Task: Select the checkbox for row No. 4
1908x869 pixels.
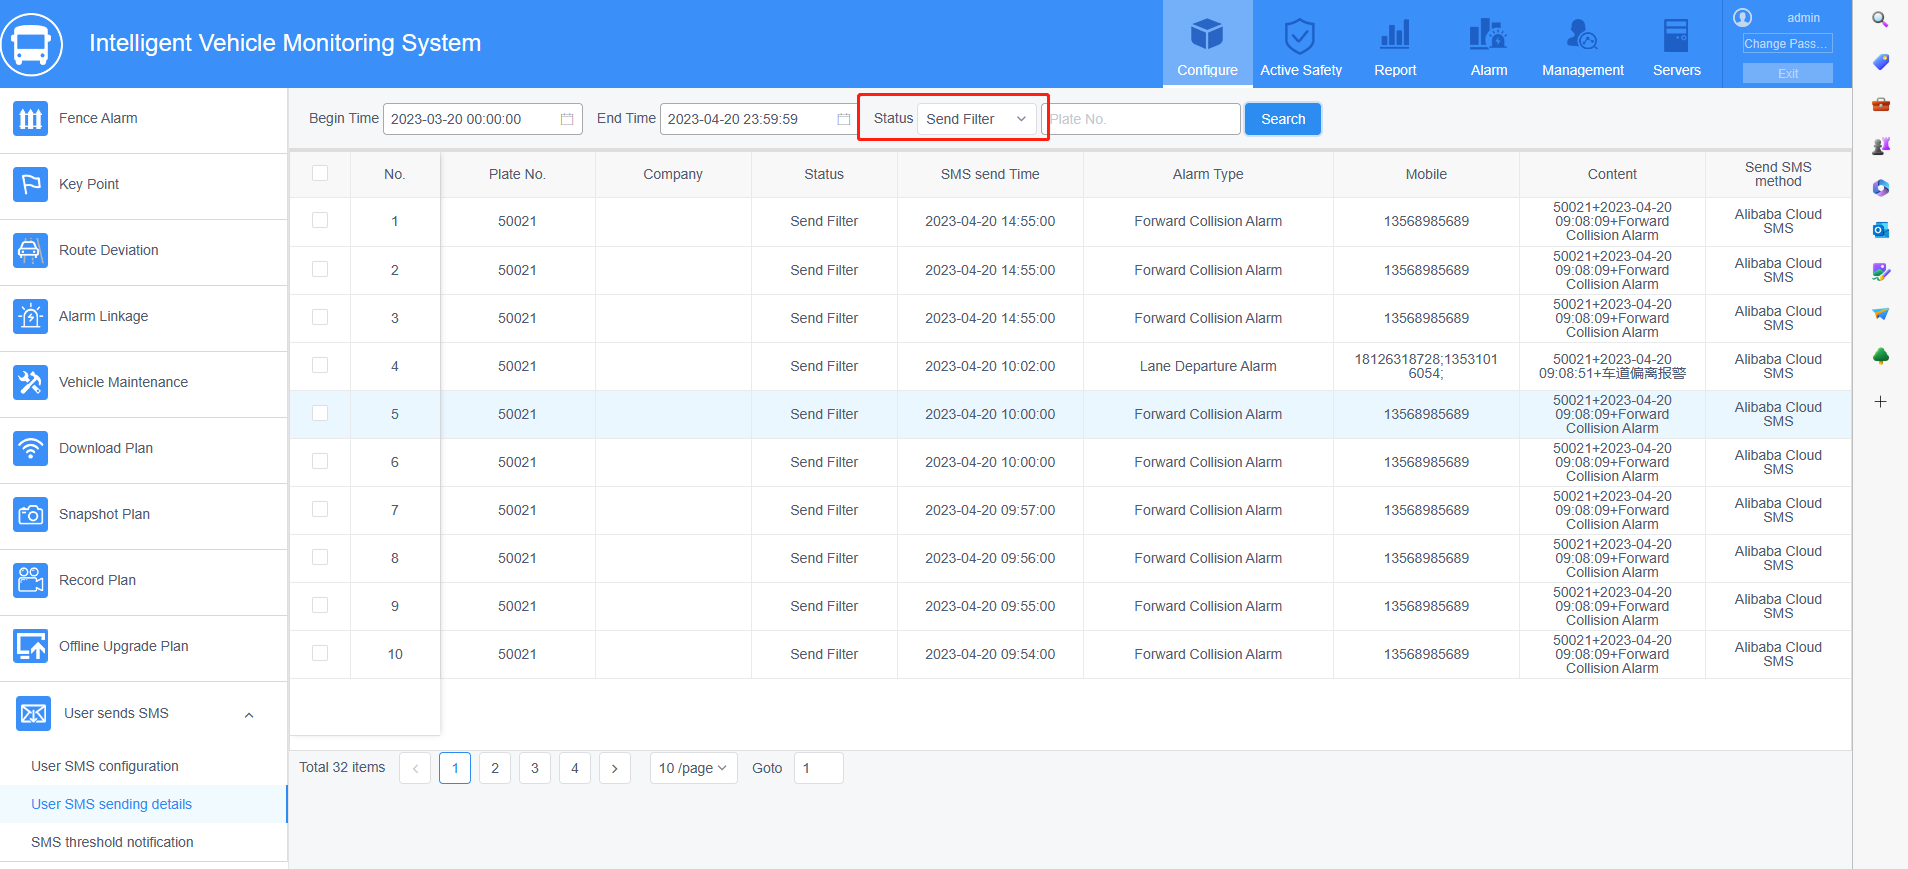Action: (x=320, y=365)
